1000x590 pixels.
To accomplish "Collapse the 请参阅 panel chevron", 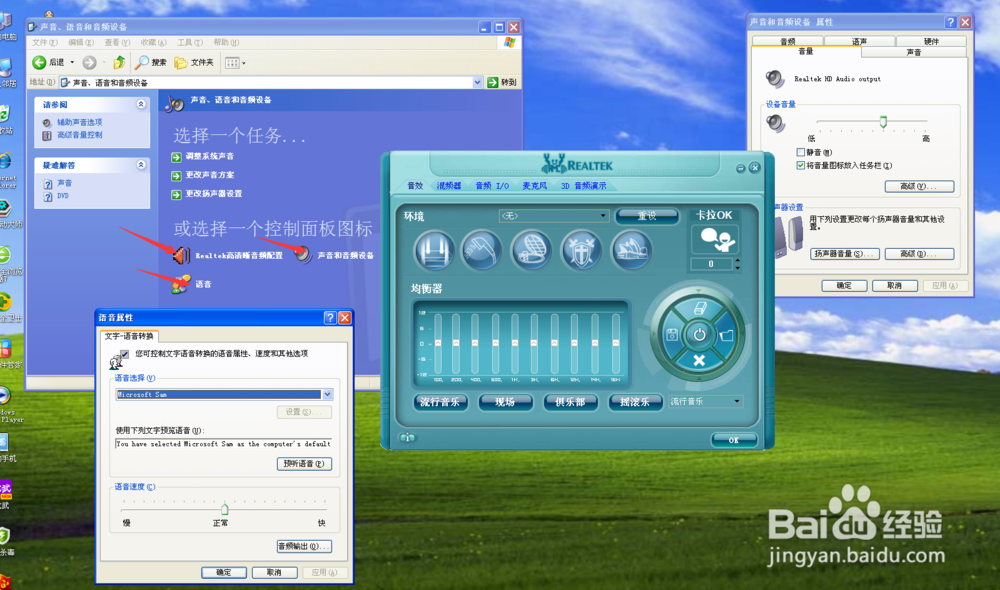I will click(141, 104).
